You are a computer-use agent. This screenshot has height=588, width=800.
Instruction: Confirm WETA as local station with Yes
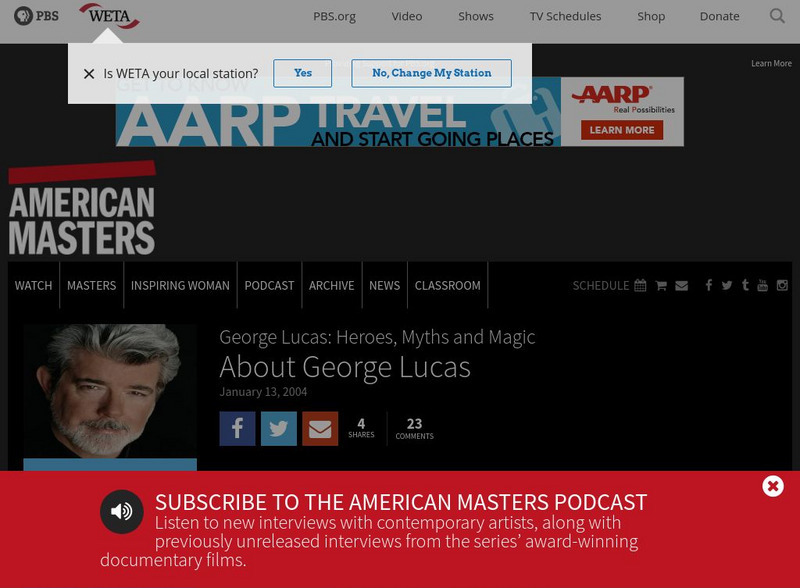click(303, 73)
